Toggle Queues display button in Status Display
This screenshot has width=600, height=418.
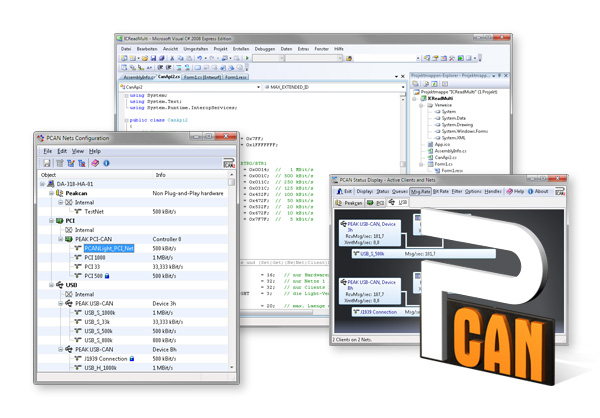click(x=400, y=191)
